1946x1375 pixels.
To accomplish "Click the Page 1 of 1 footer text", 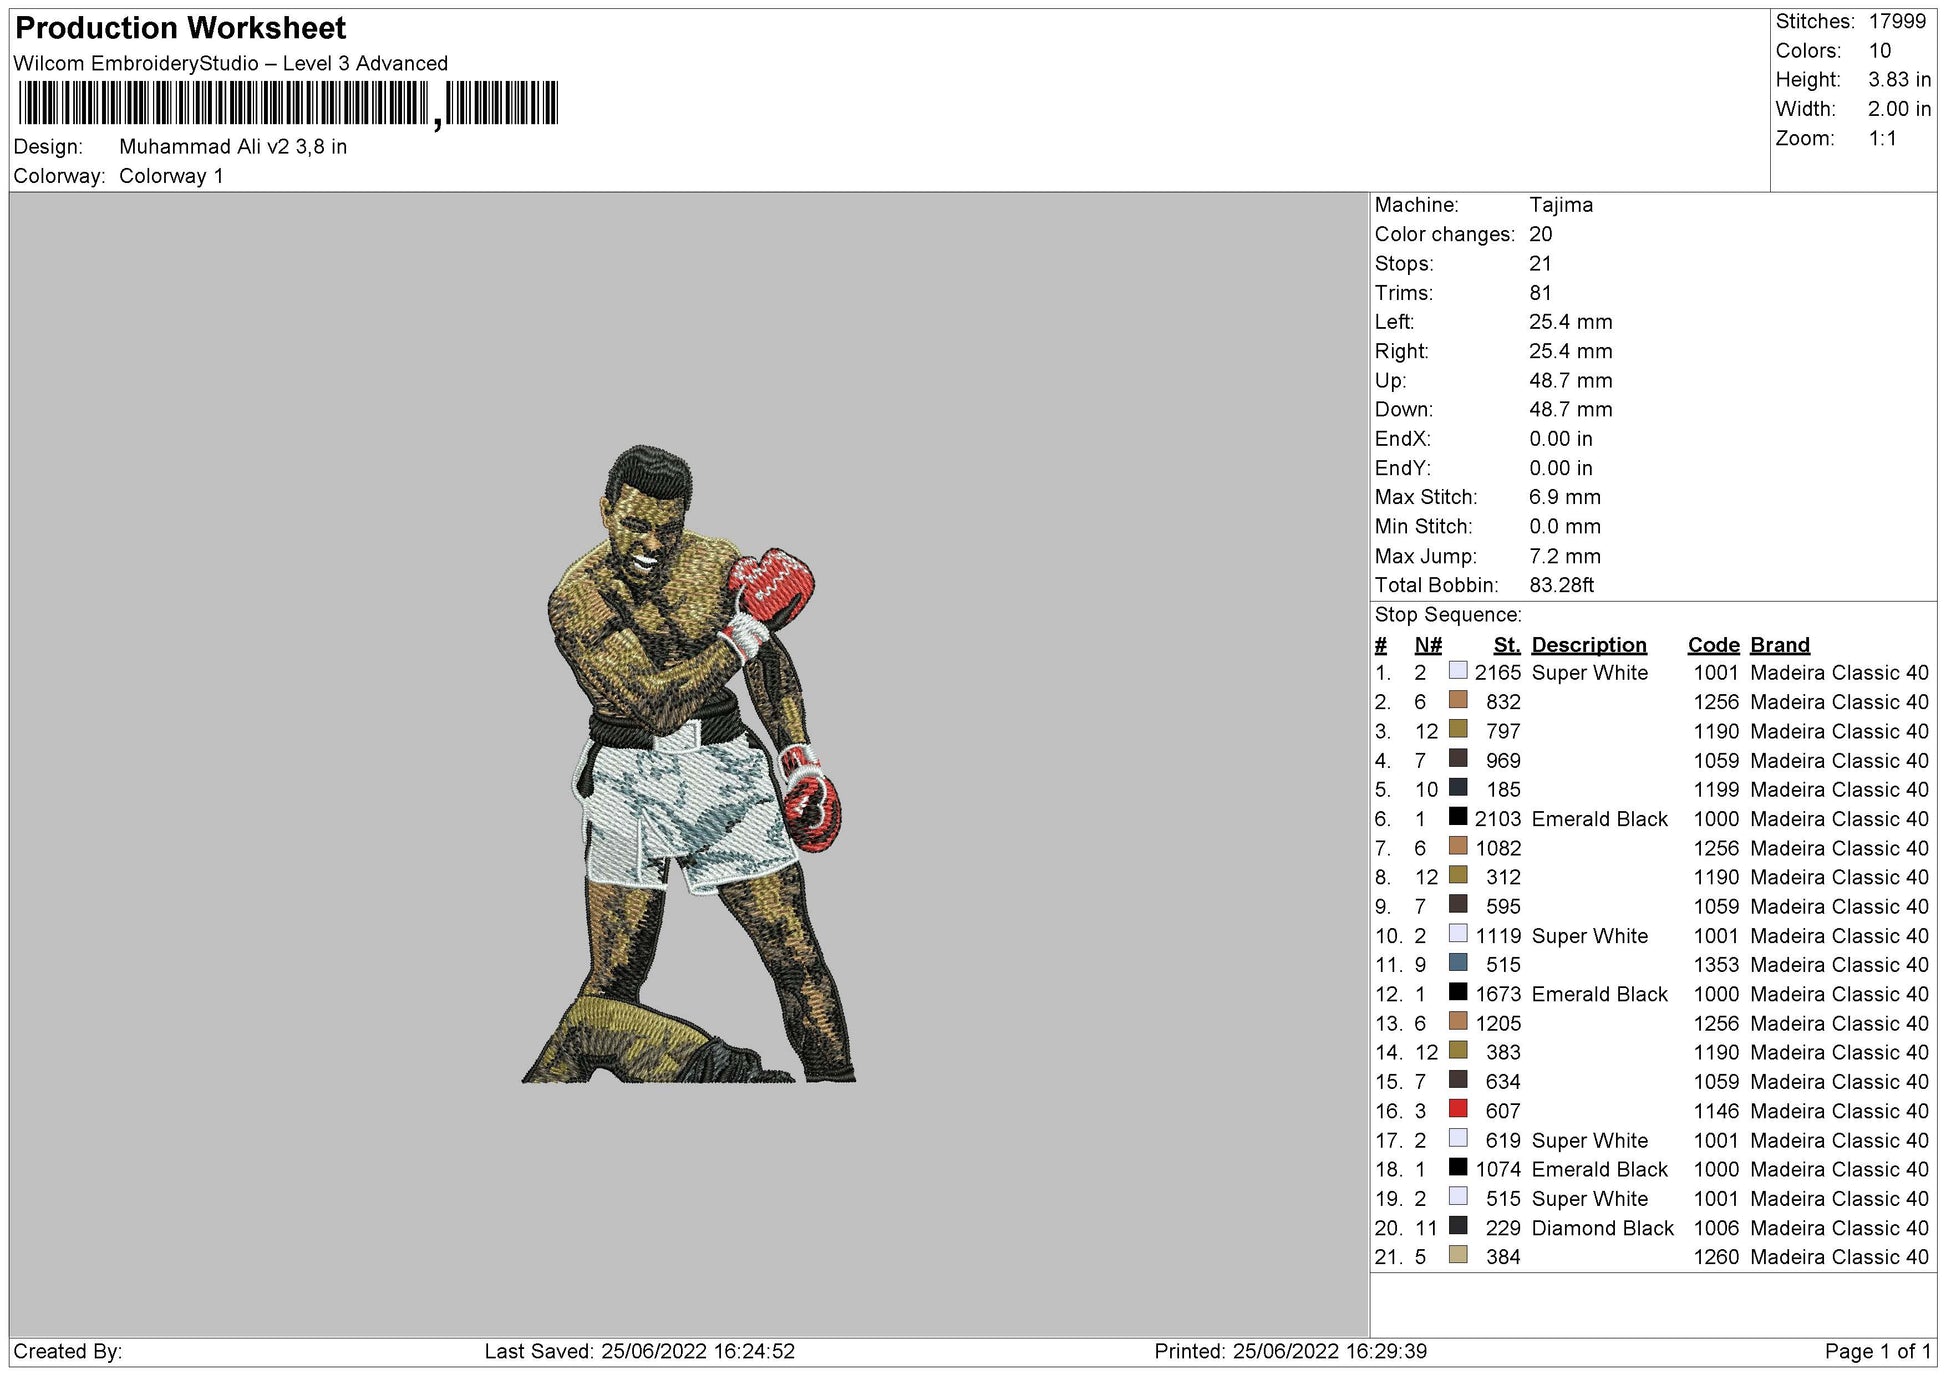I will point(1877,1351).
